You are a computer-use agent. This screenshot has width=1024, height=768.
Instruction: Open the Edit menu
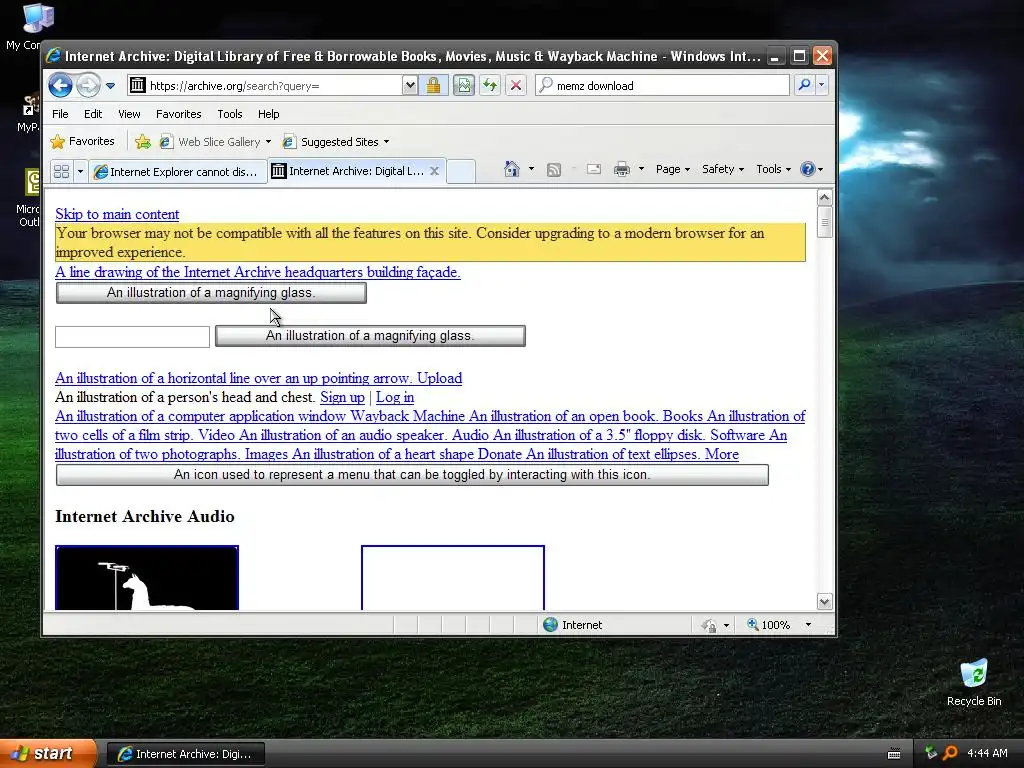(x=93, y=114)
